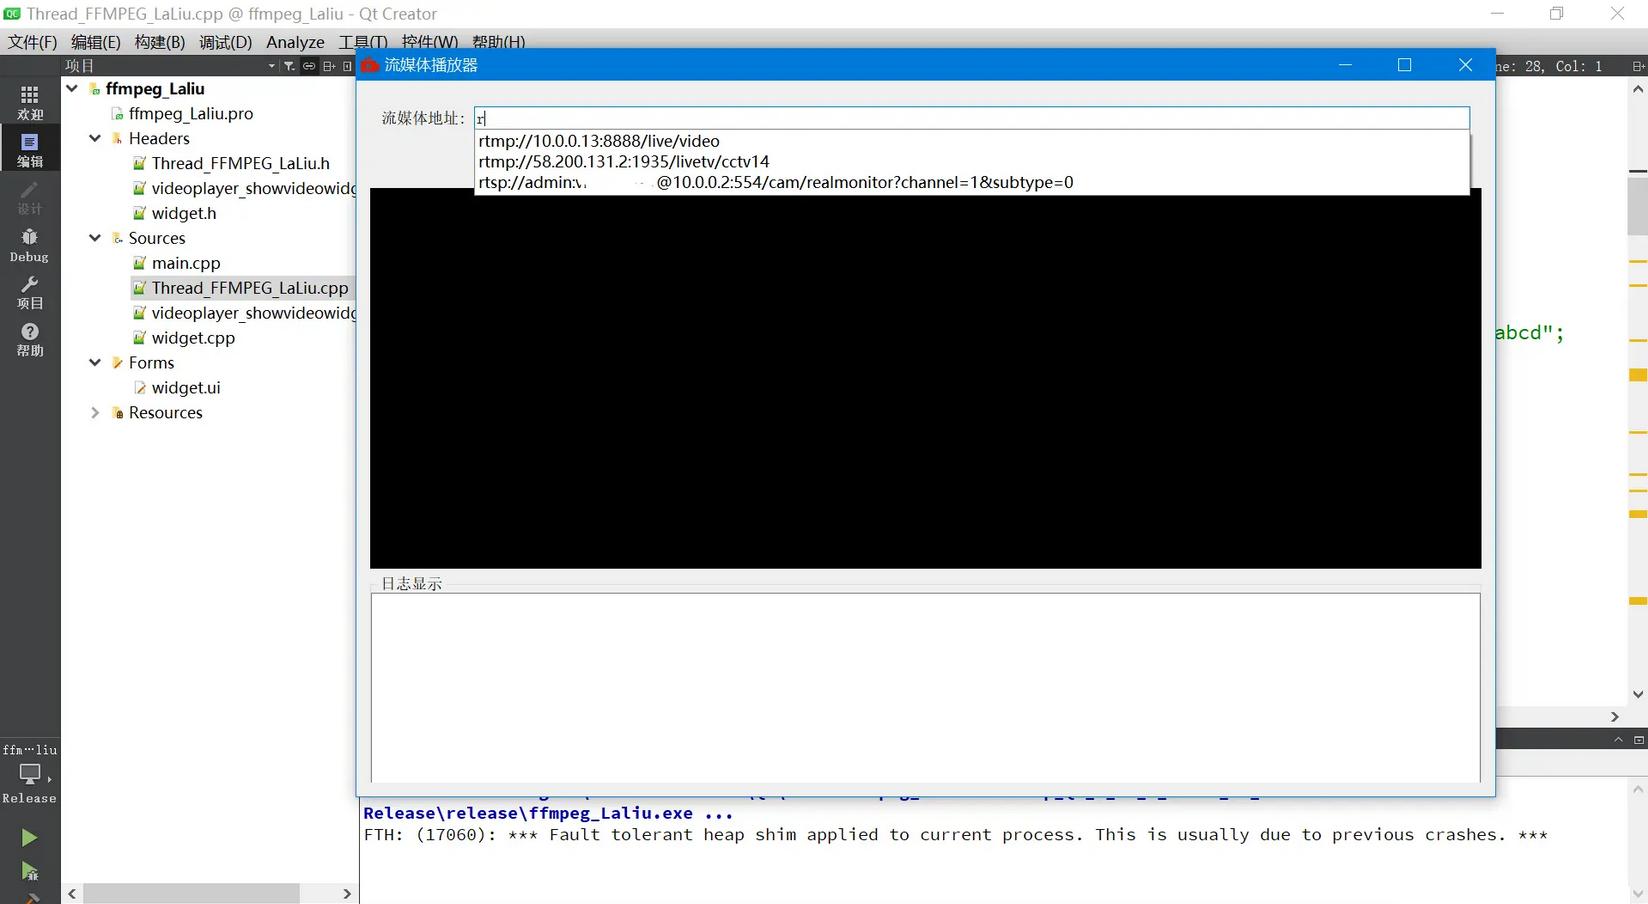Collapse the Sources tree node
This screenshot has width=1648, height=904.
click(94, 238)
